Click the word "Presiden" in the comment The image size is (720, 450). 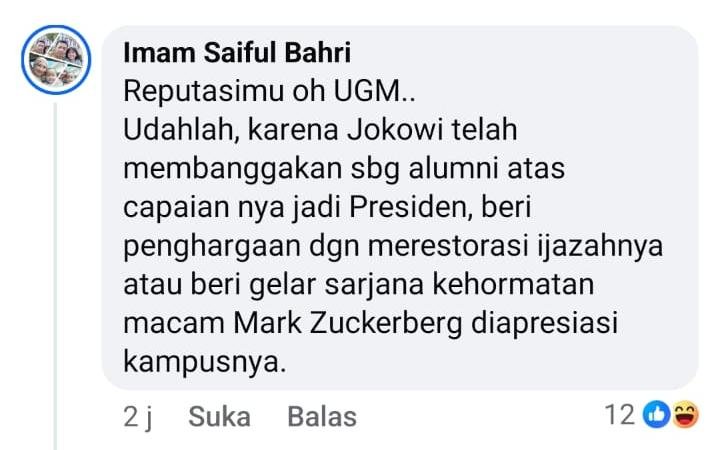coord(404,208)
